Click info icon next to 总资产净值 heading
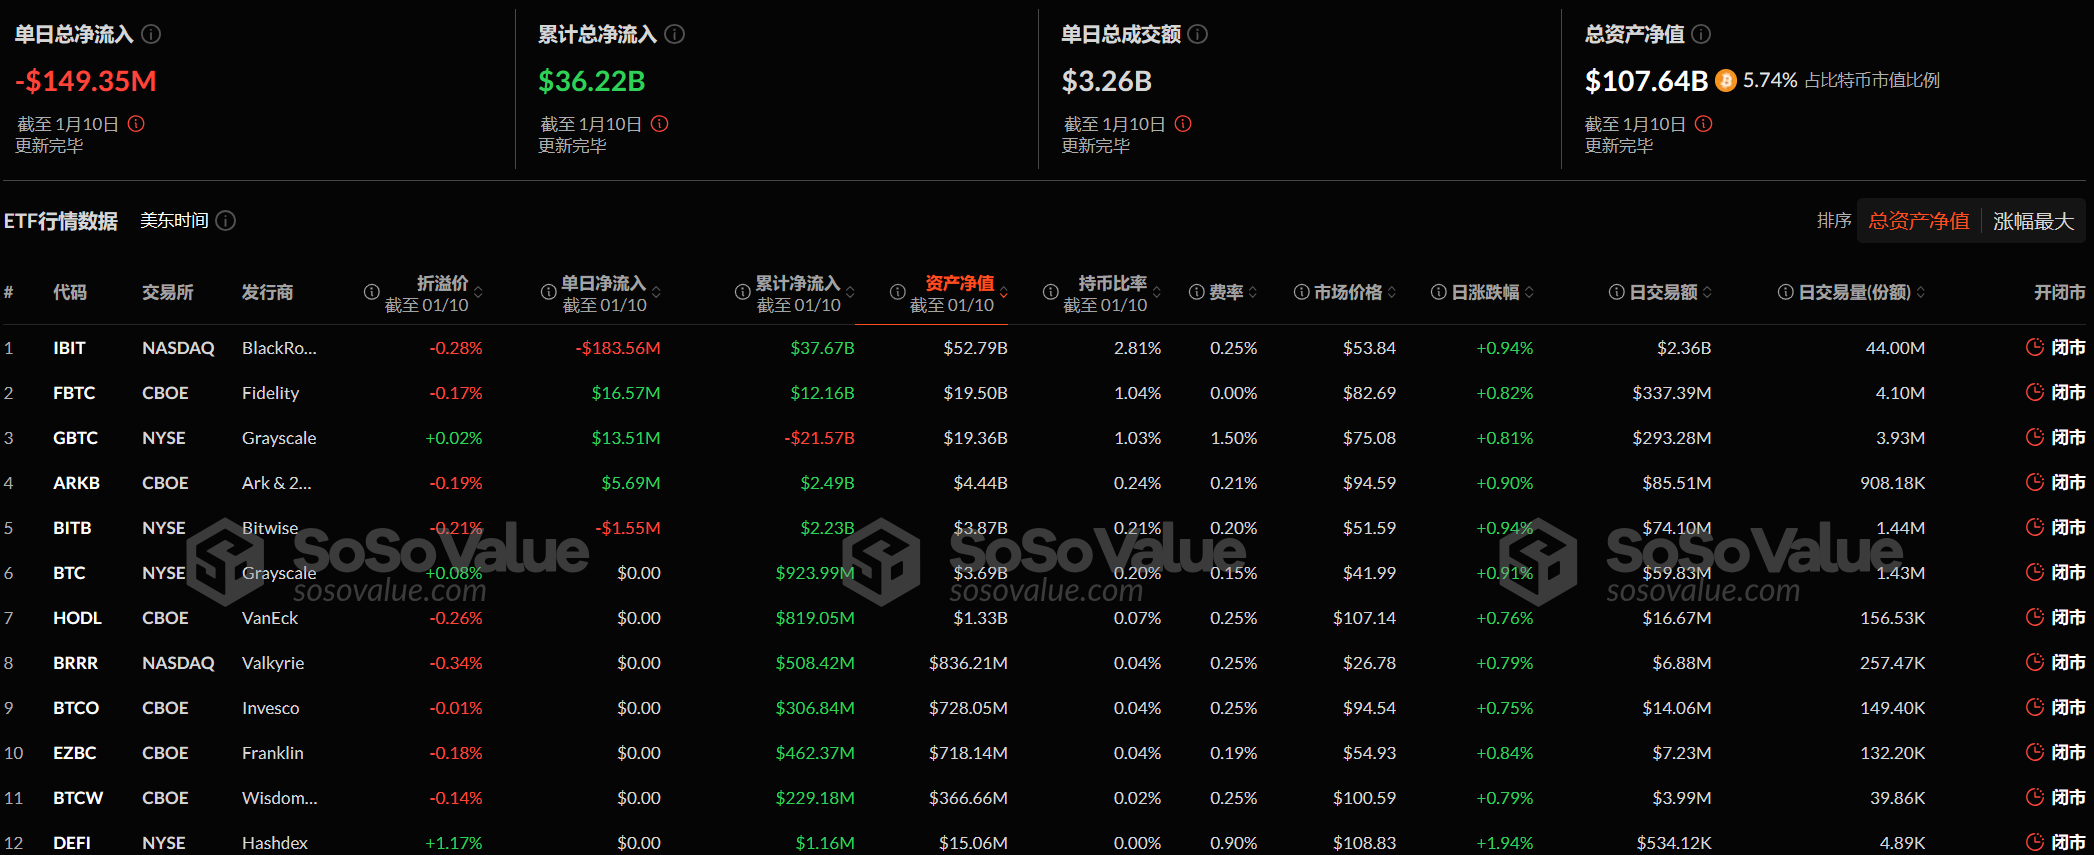This screenshot has height=855, width=2094. (x=1701, y=34)
